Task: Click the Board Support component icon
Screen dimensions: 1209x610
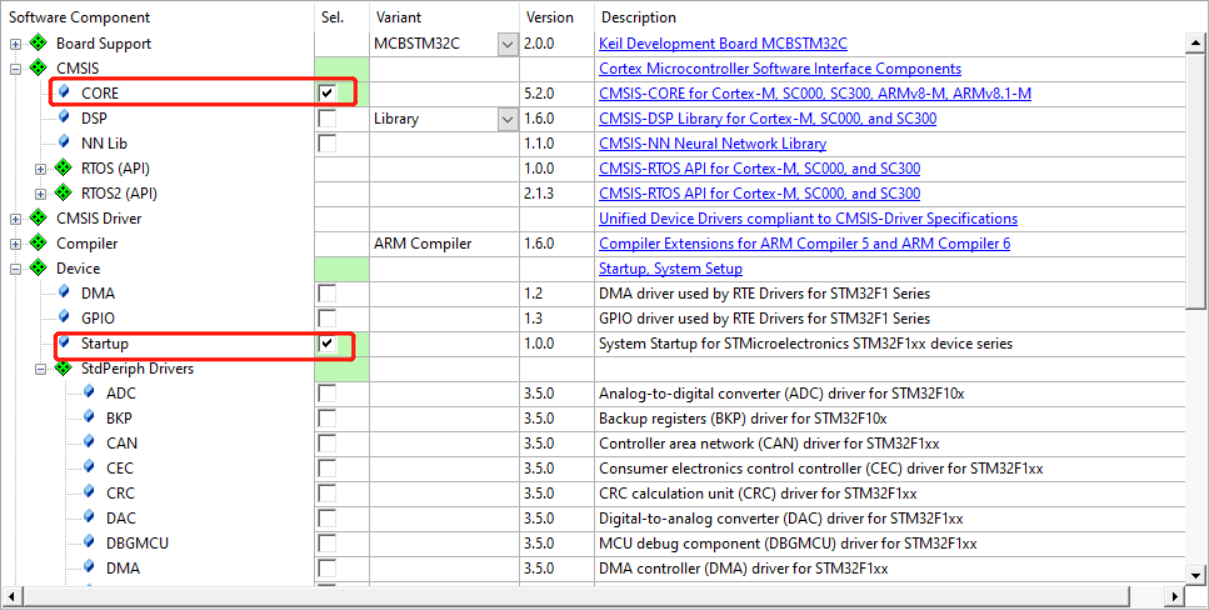Action: pyautogui.click(x=36, y=43)
